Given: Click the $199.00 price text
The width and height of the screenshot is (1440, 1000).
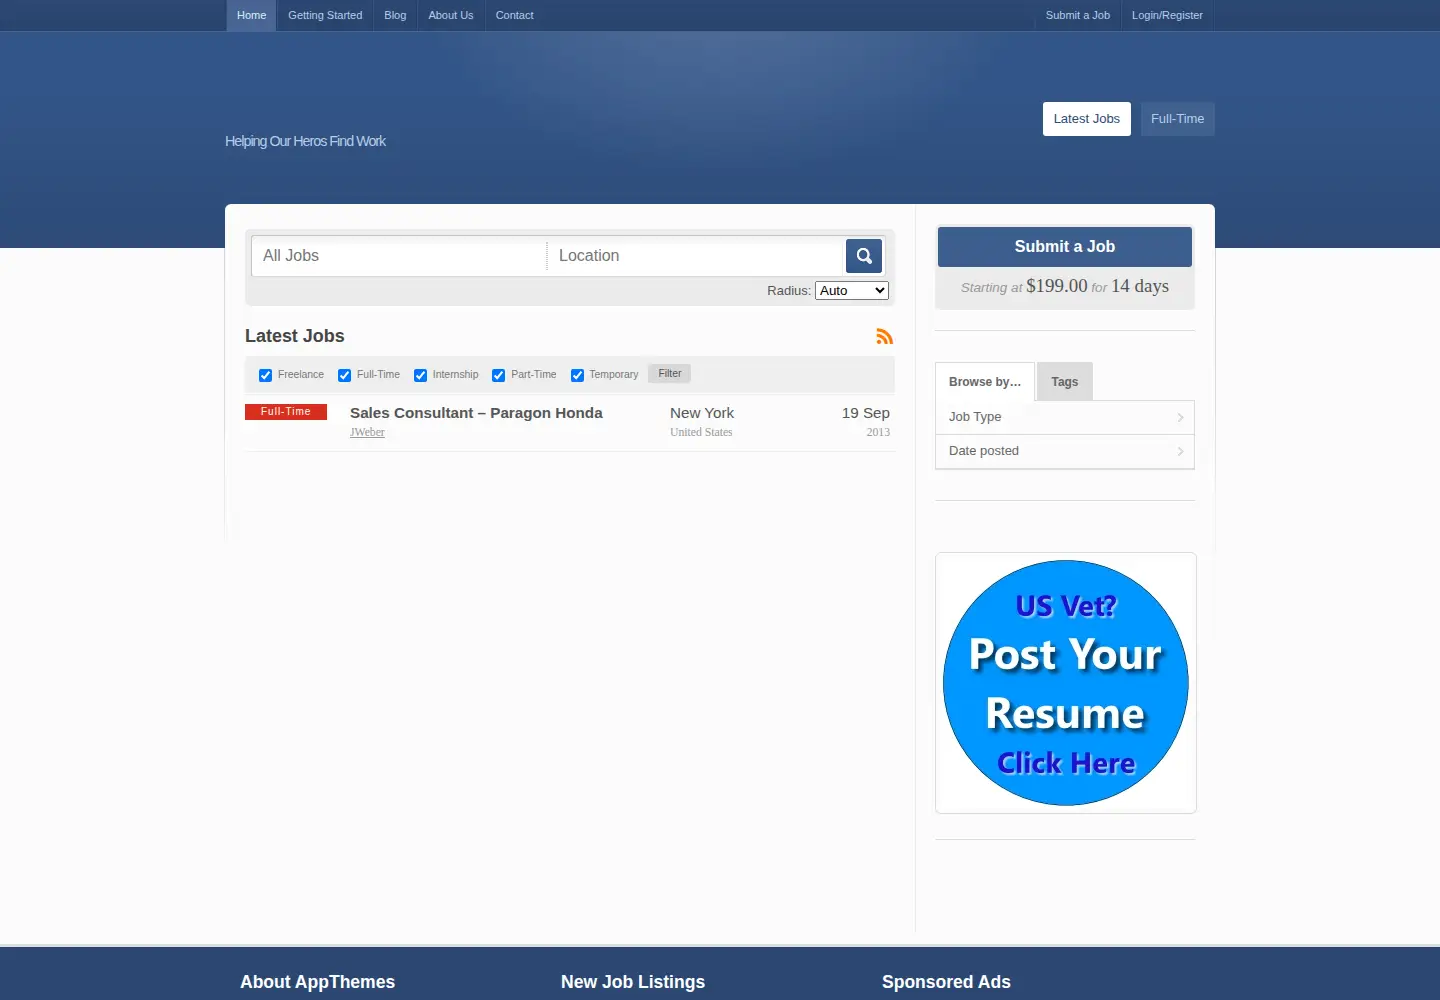Looking at the screenshot, I should click(x=1057, y=286).
